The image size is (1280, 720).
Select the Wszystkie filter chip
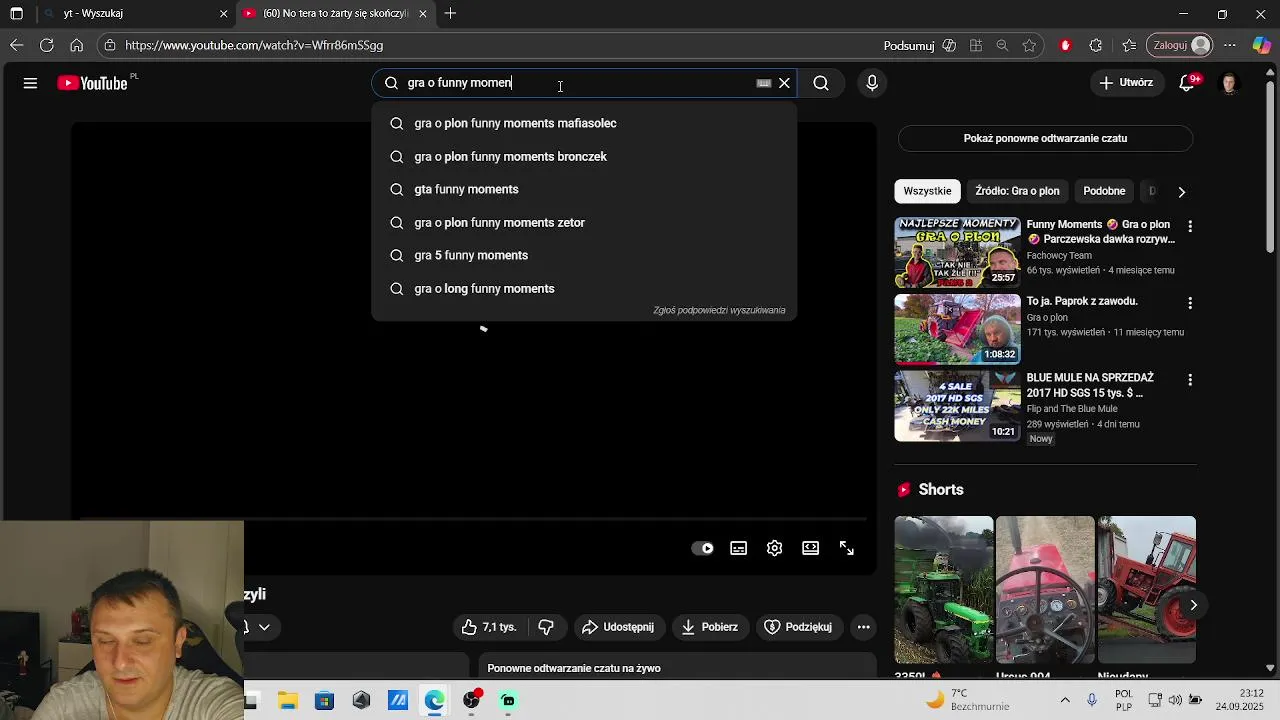pos(927,191)
